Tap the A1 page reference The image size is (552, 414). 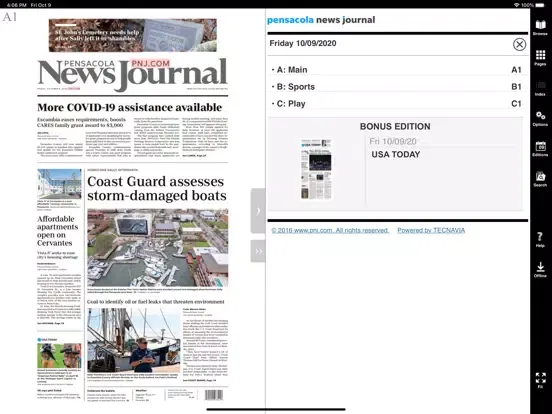pos(516,70)
